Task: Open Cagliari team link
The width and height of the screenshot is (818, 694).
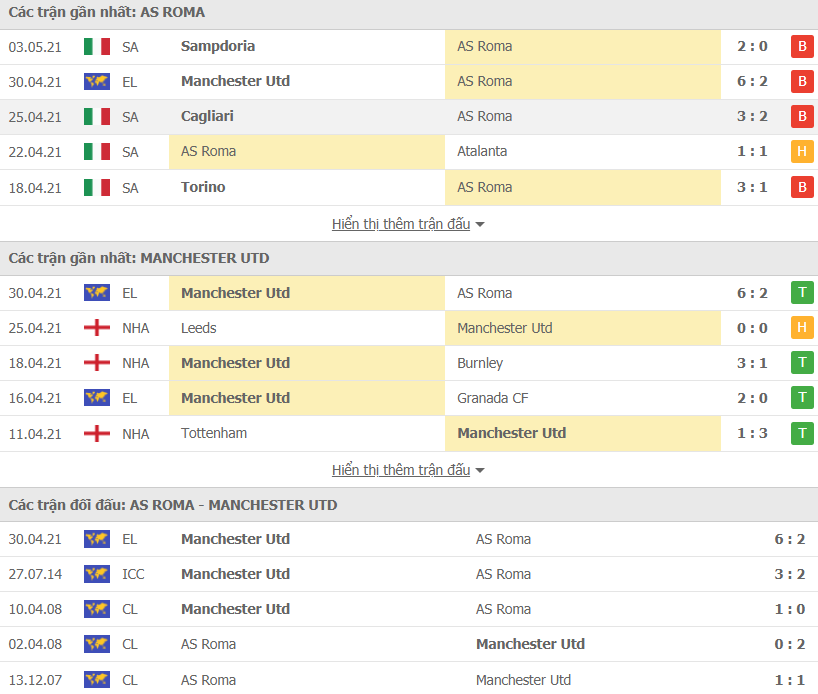Action: point(207,116)
